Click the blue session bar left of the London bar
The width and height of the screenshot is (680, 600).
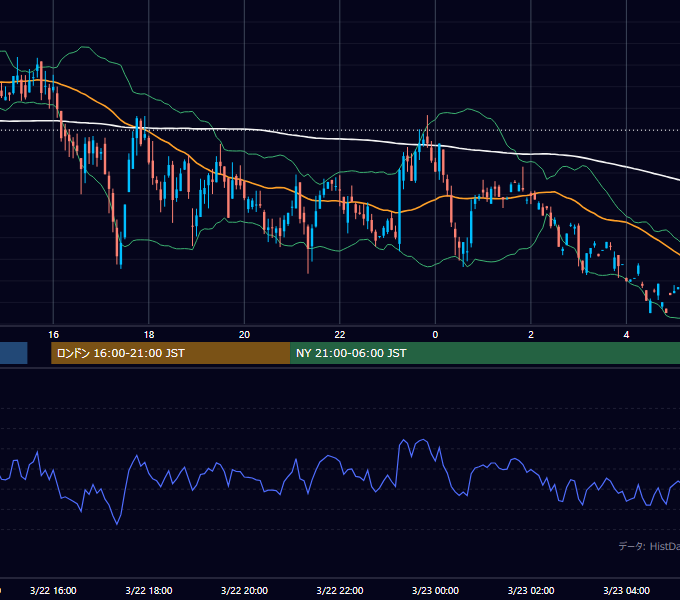point(13,353)
